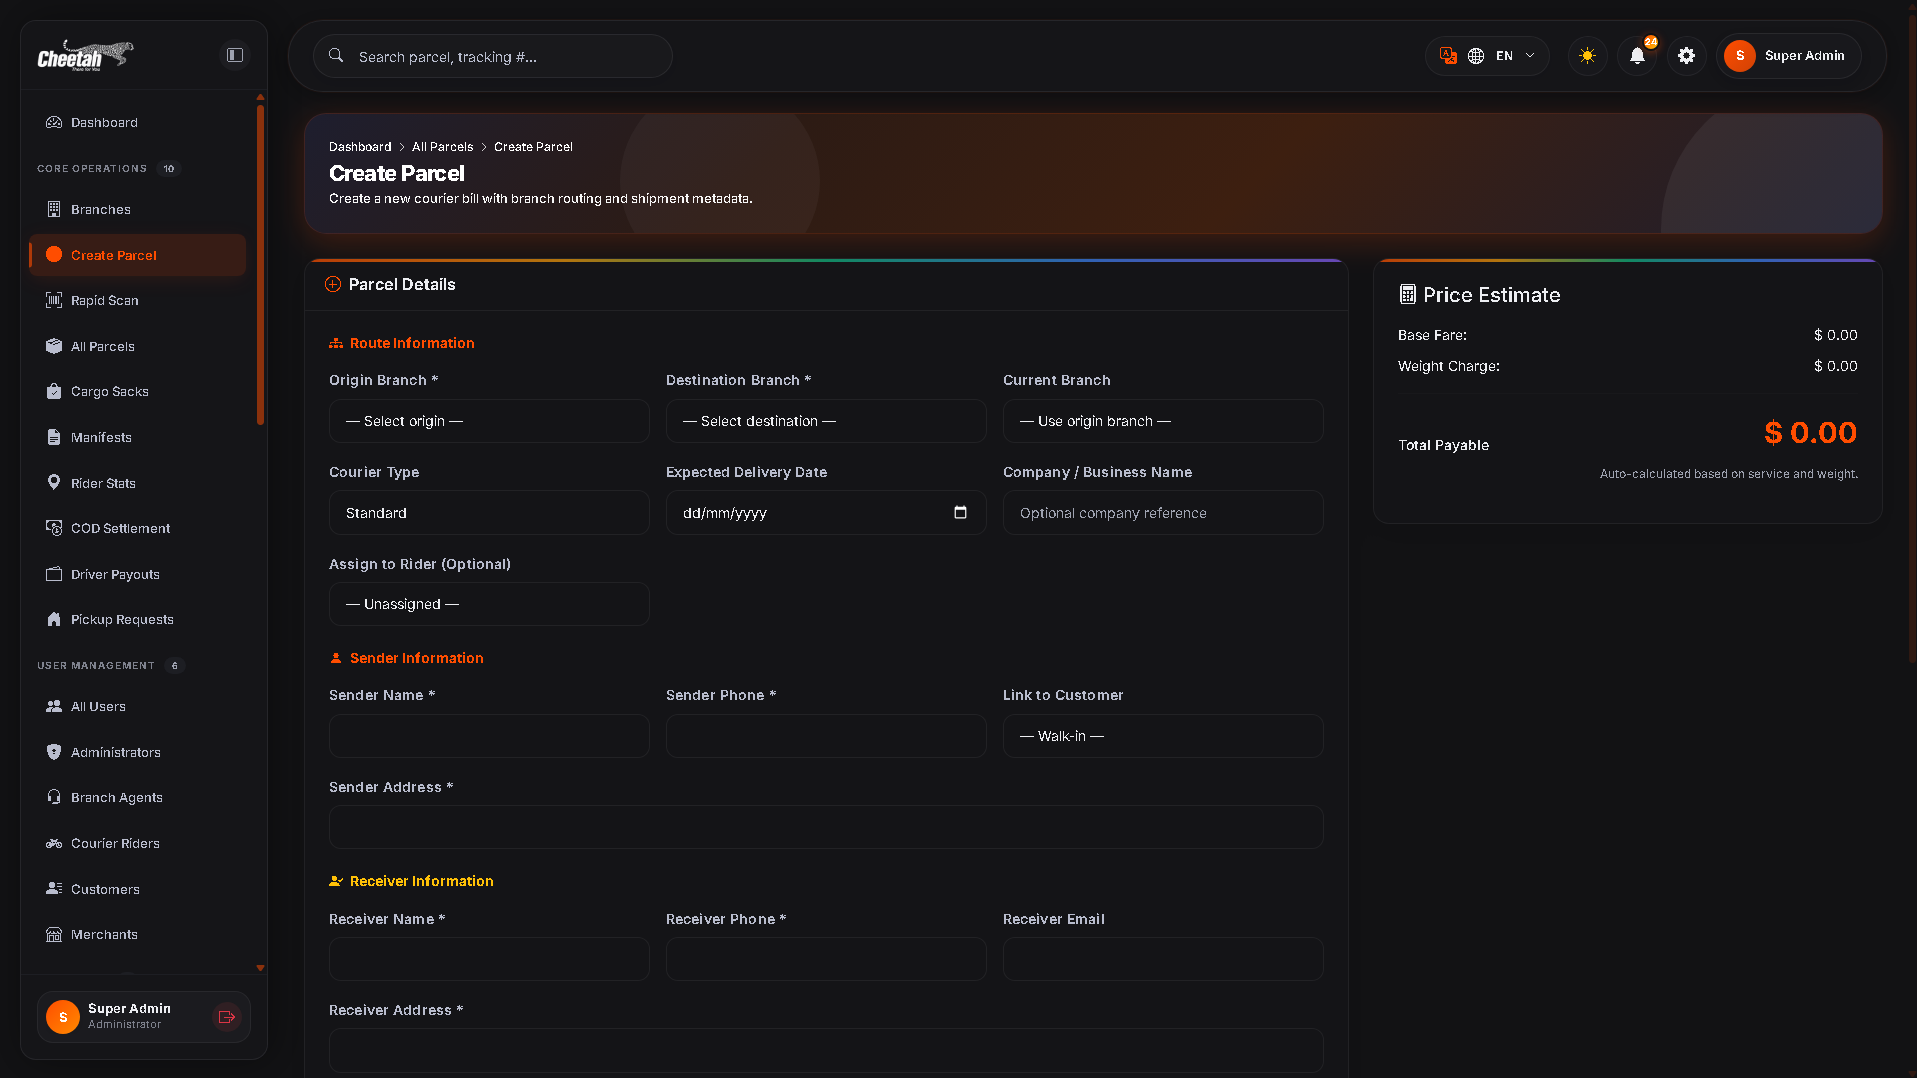Open the Destination Branch dropdown
Viewport: 1917px width, 1078px height.
click(826, 421)
